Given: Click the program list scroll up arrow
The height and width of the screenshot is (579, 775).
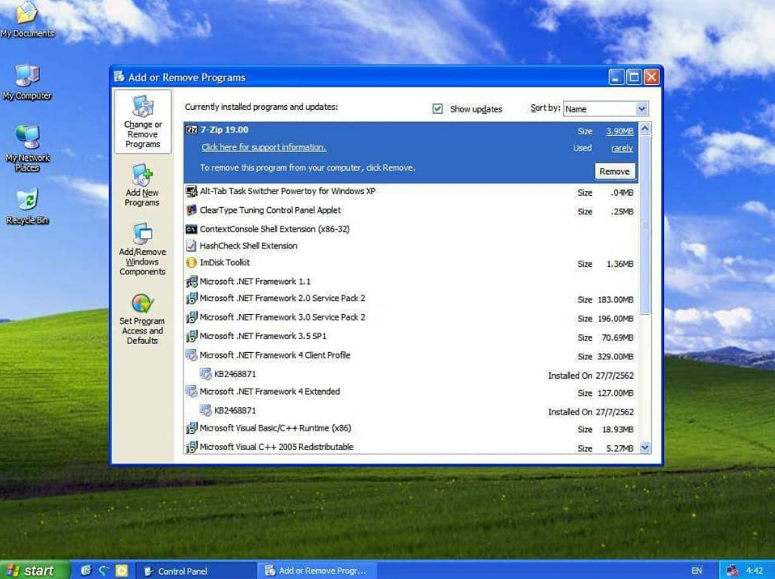Looking at the screenshot, I should 645,129.
